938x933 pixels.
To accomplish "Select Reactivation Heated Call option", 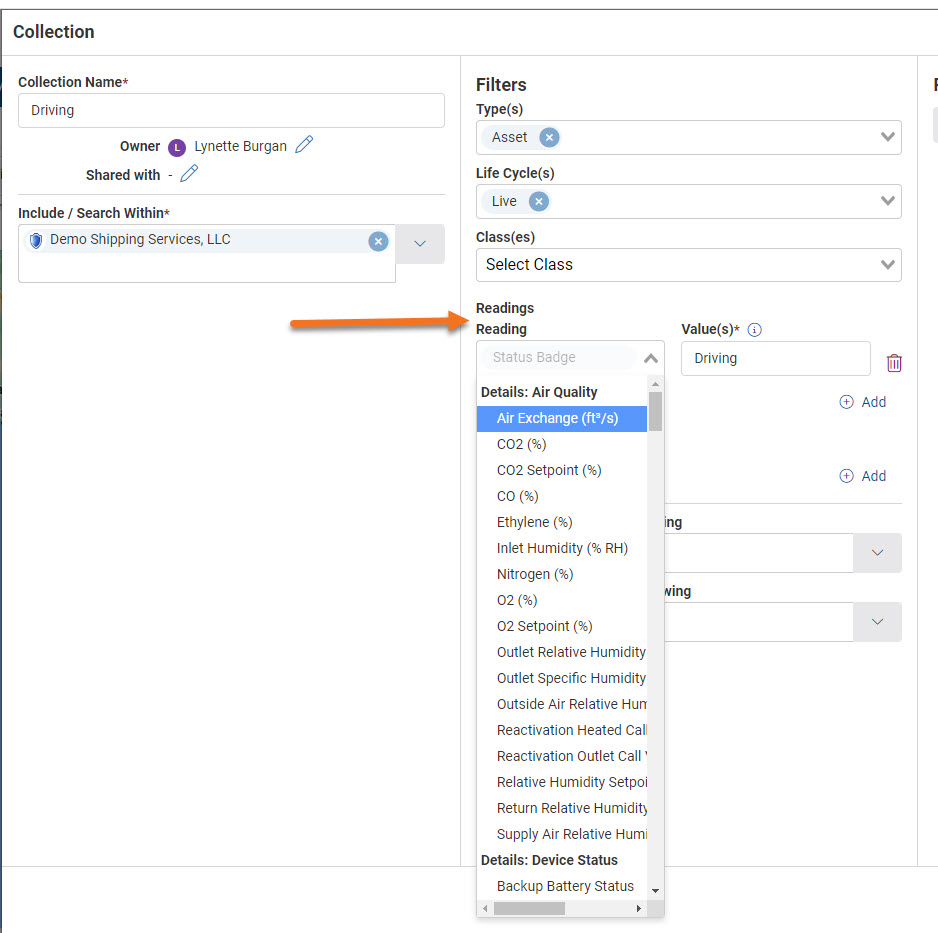I will (x=562, y=730).
